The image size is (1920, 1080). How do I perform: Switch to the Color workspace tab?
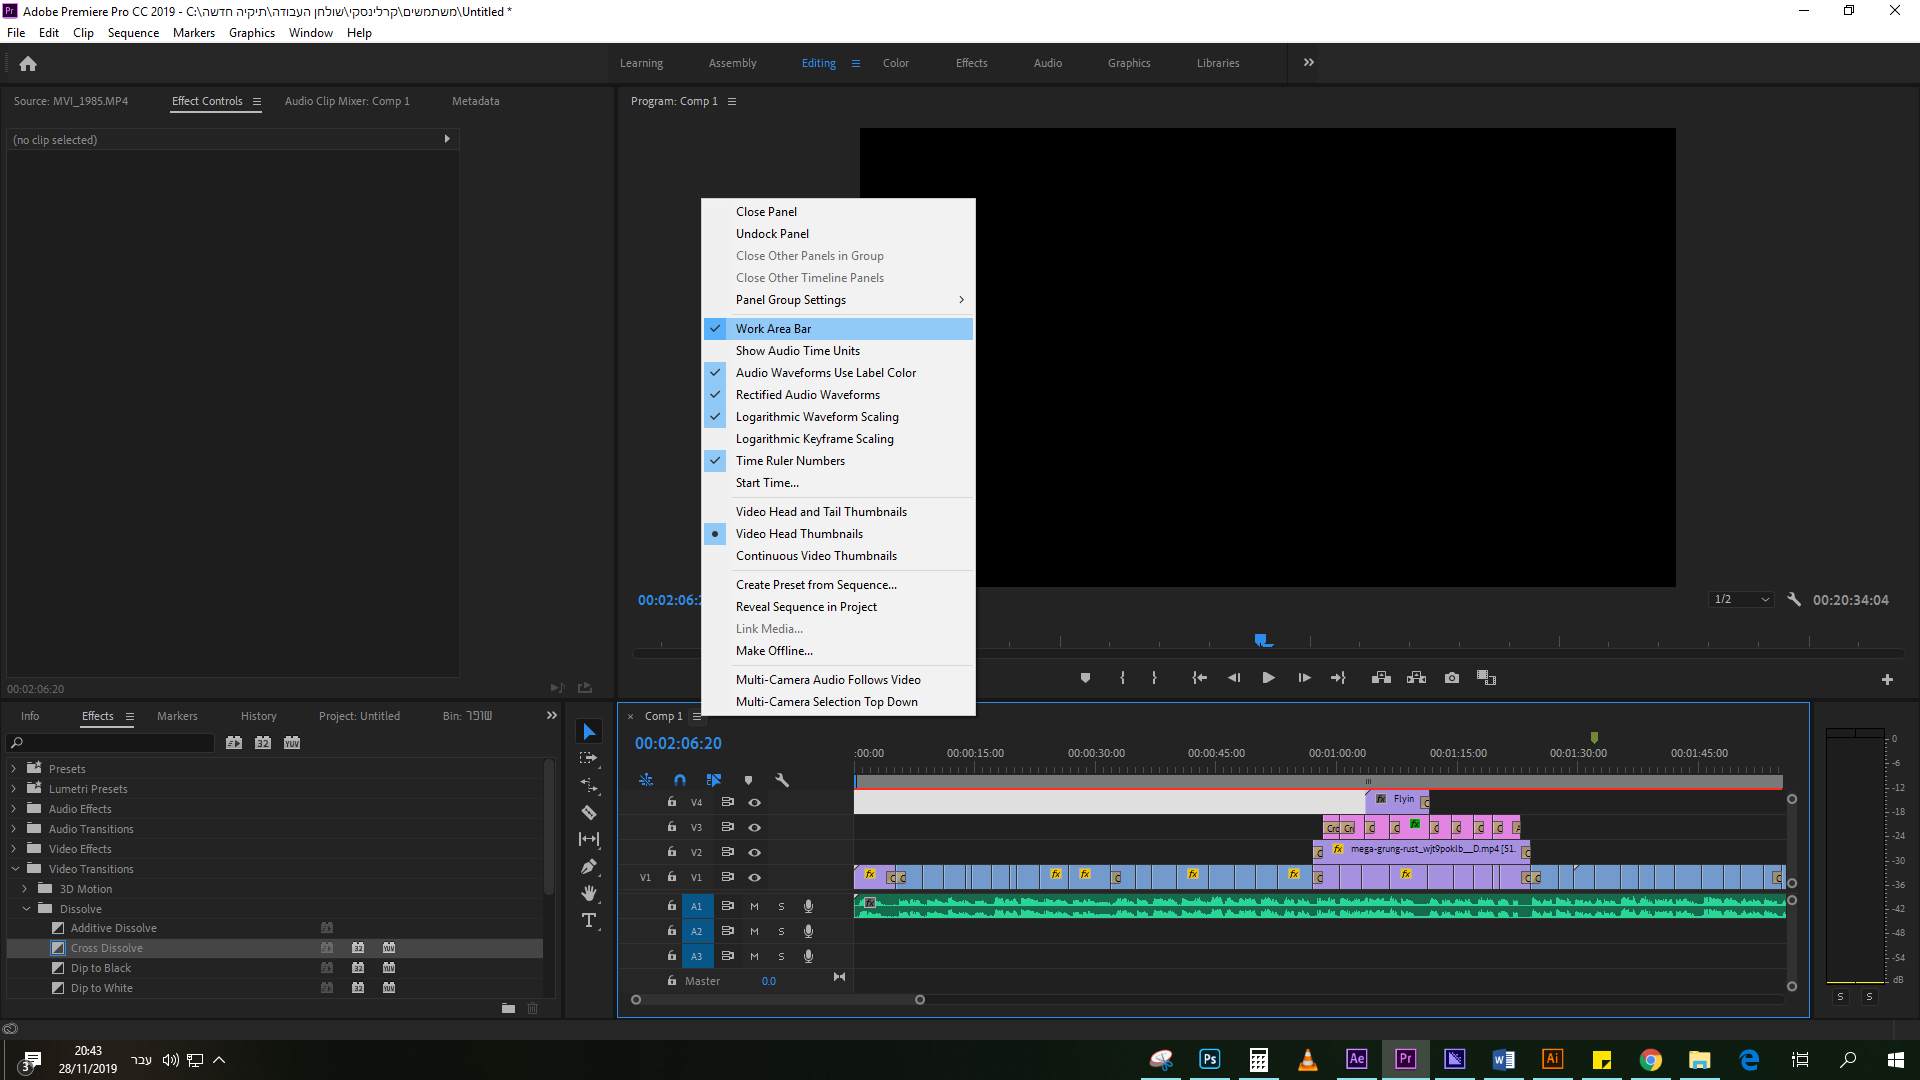click(x=895, y=63)
